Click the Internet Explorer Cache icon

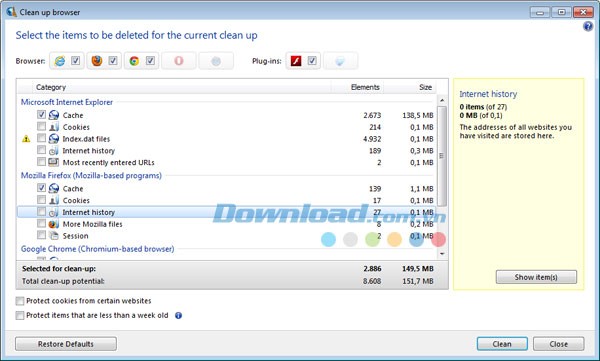click(x=54, y=115)
